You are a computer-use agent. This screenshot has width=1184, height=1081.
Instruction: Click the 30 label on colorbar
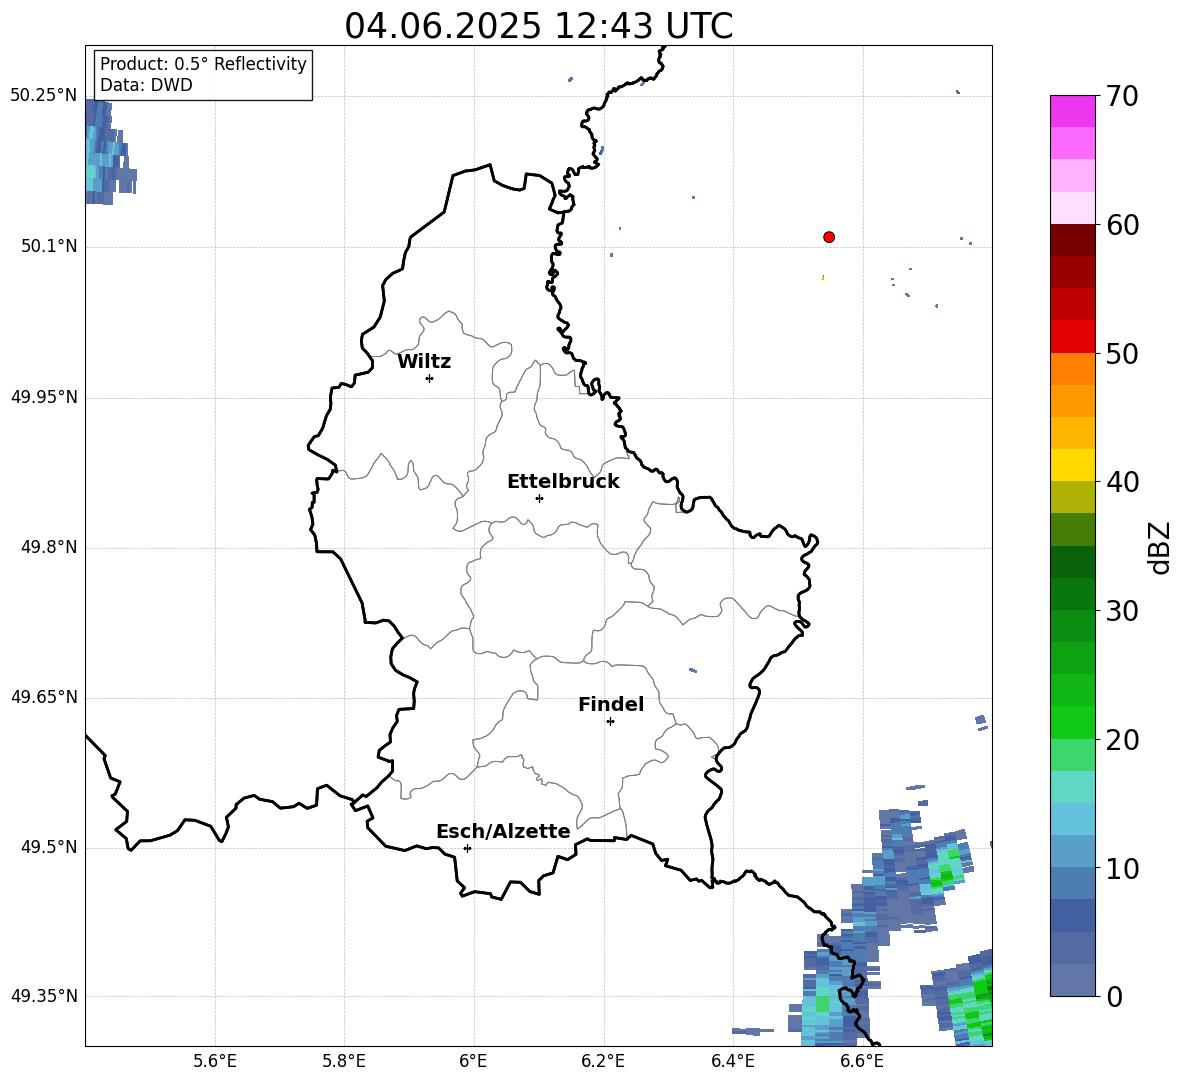(1122, 611)
